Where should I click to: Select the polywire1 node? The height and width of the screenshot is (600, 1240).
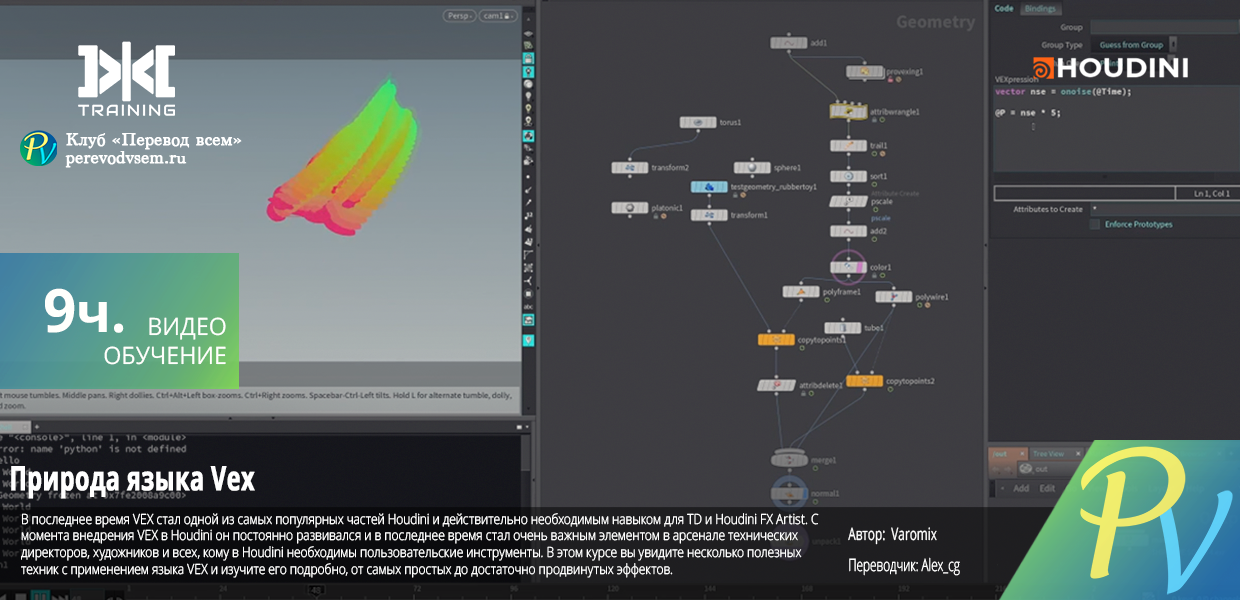coord(893,297)
